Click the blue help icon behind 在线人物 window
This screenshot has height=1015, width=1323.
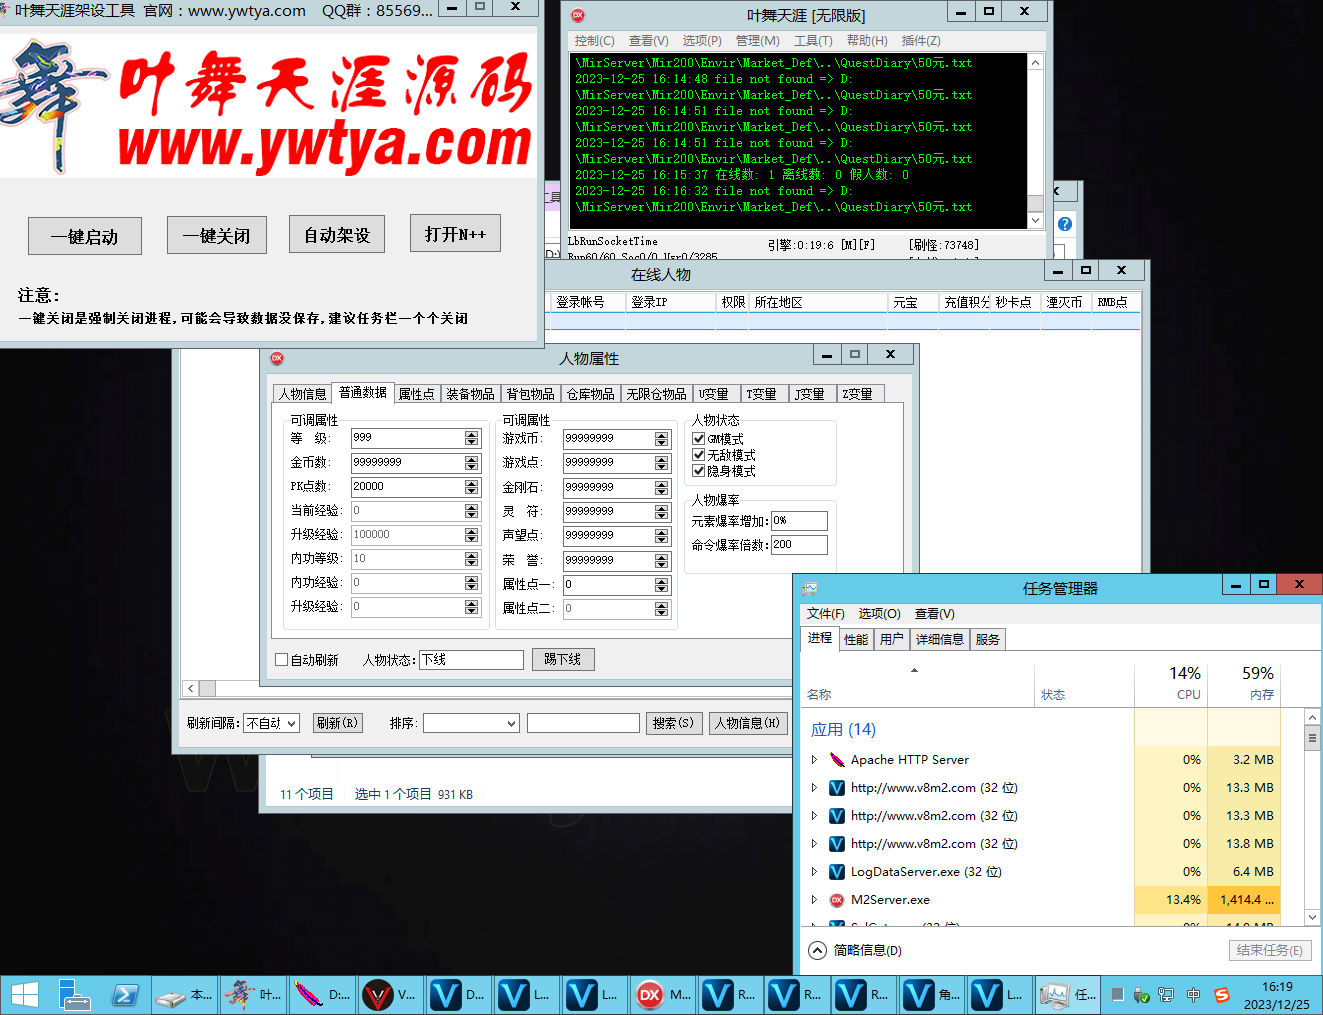pos(1065,224)
